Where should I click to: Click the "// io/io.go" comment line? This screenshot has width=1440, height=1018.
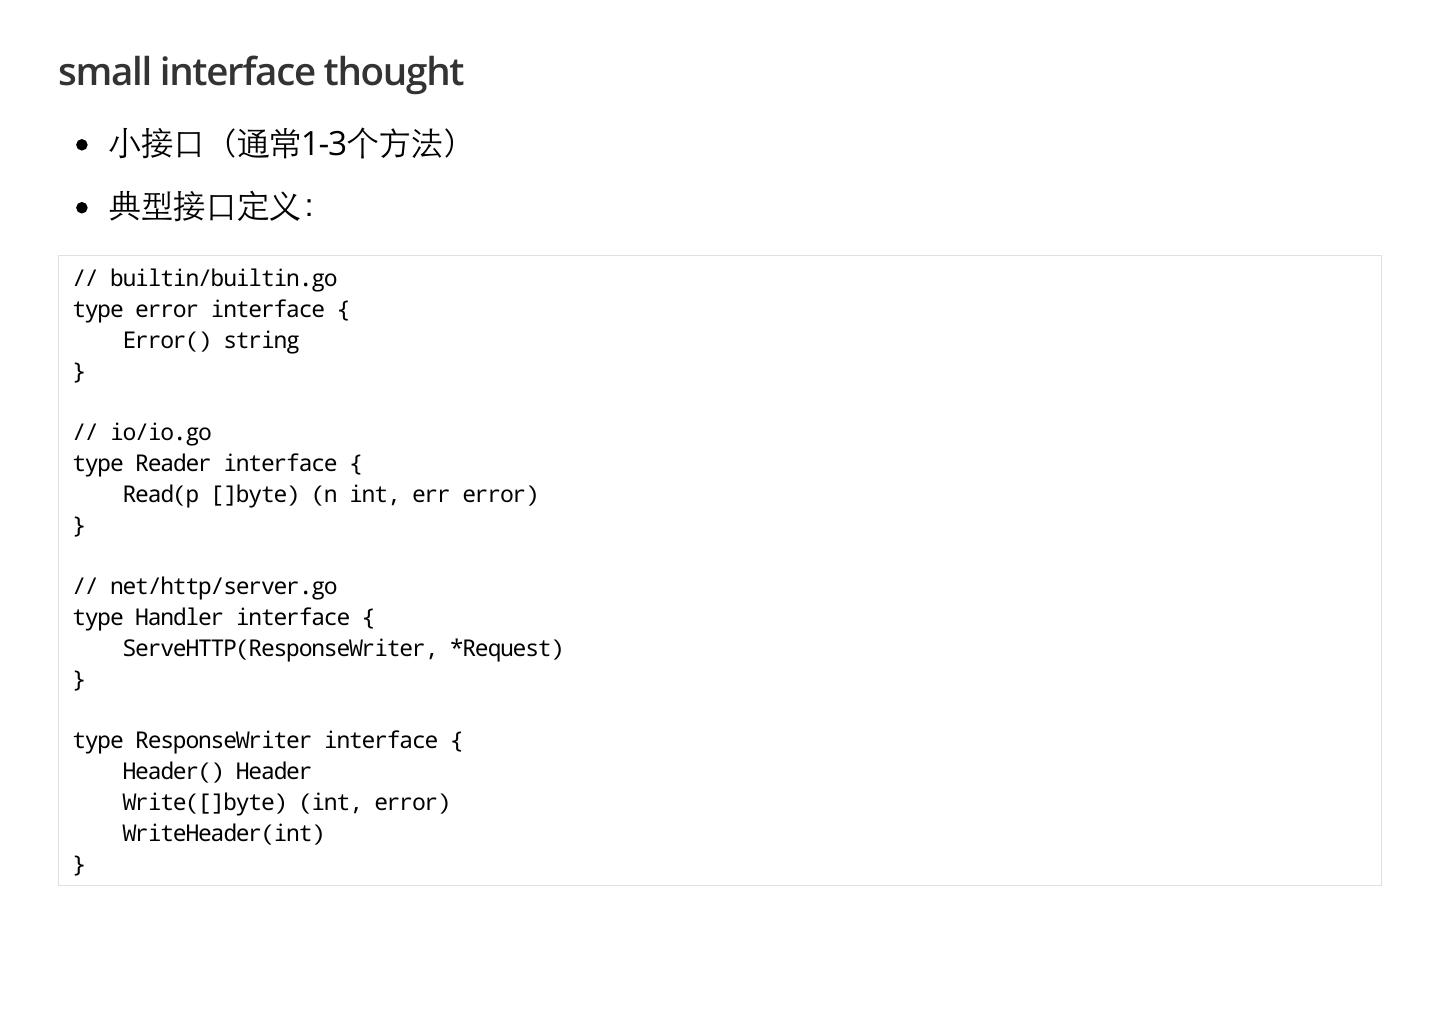pos(142,433)
